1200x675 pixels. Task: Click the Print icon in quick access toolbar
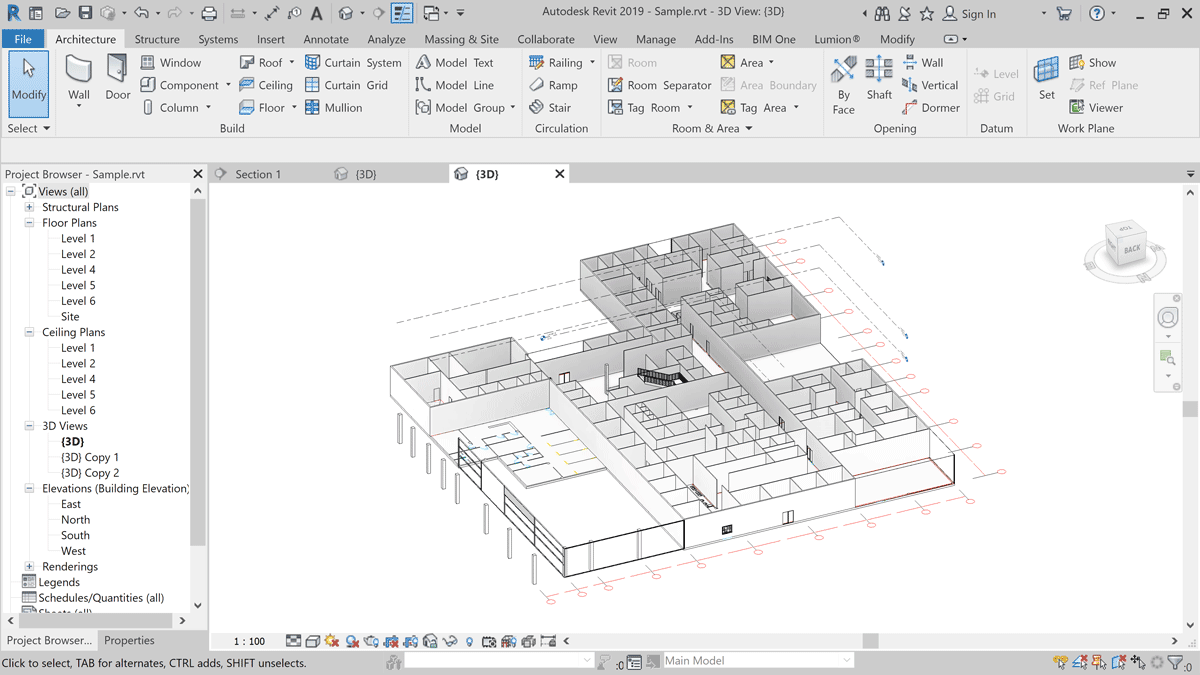pos(209,14)
